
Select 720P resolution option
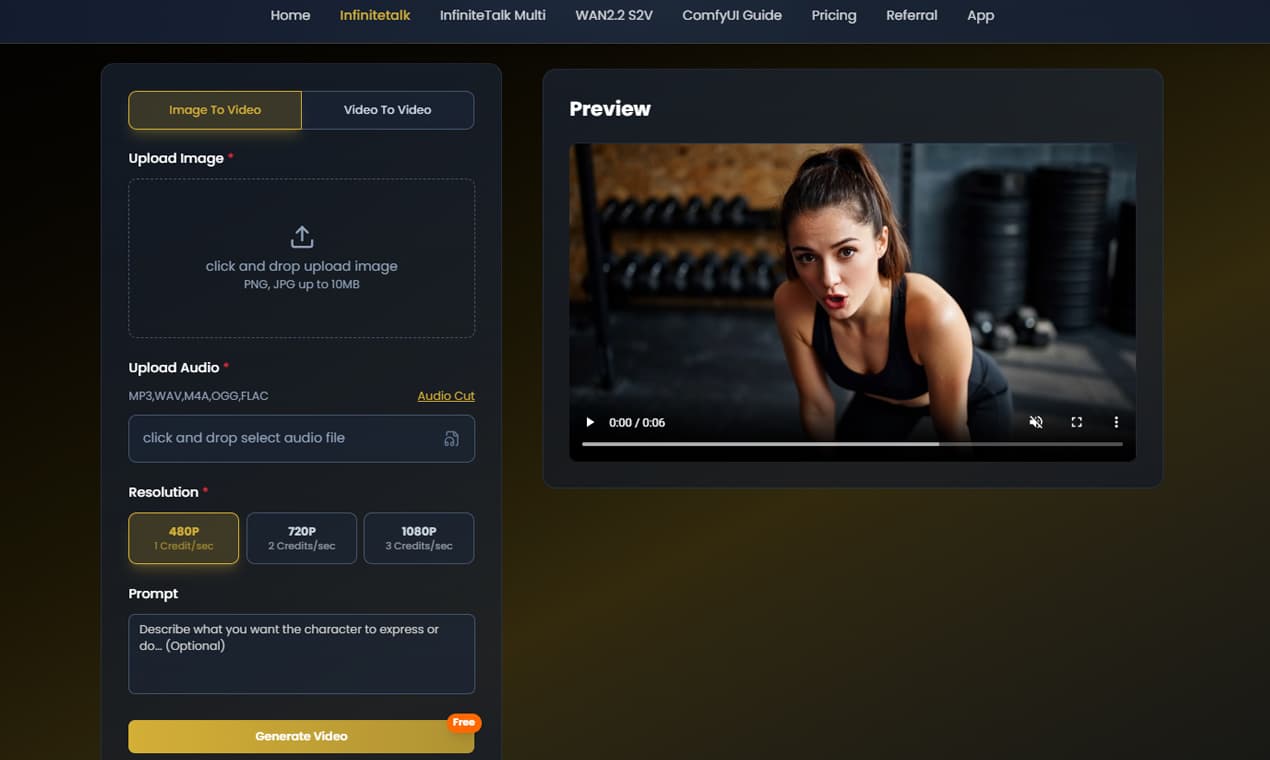click(301, 538)
